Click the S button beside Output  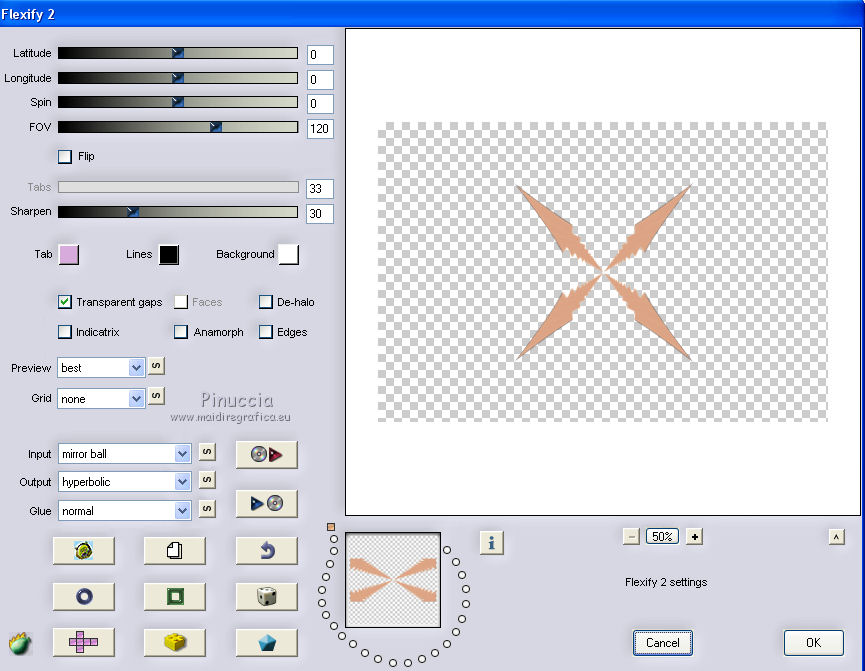[x=207, y=480]
